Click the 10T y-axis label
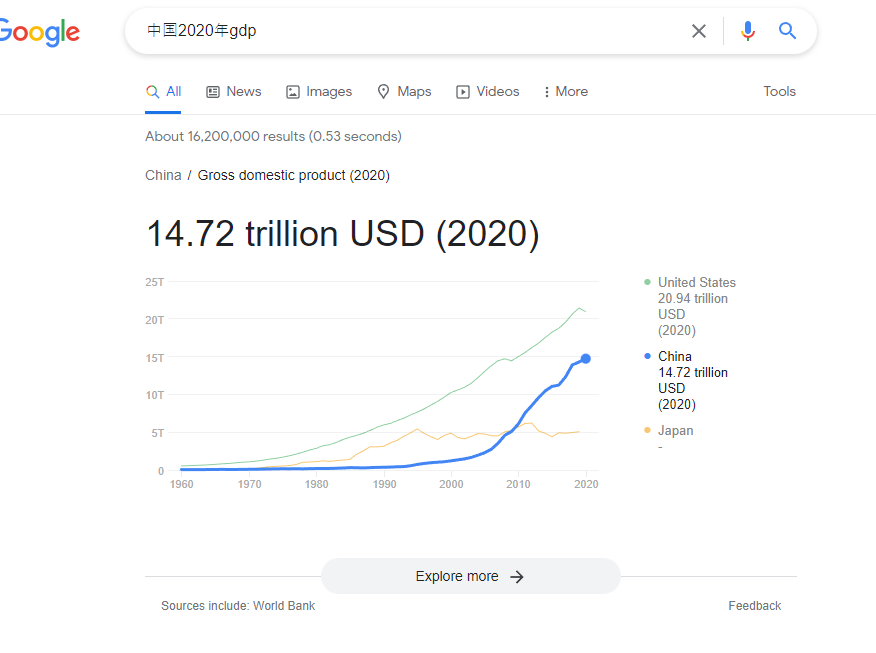Viewport: 876px width, 653px height. (155, 395)
